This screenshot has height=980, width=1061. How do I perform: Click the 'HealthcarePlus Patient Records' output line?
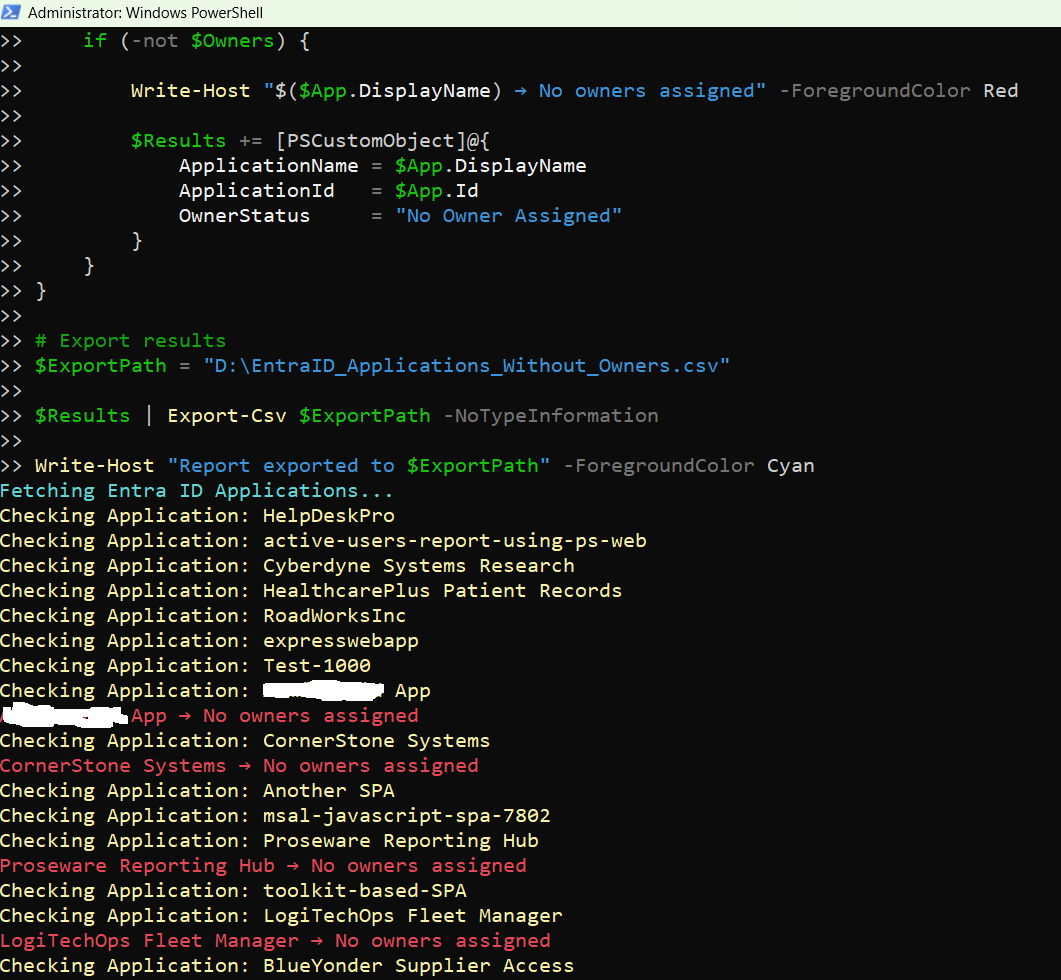click(310, 591)
